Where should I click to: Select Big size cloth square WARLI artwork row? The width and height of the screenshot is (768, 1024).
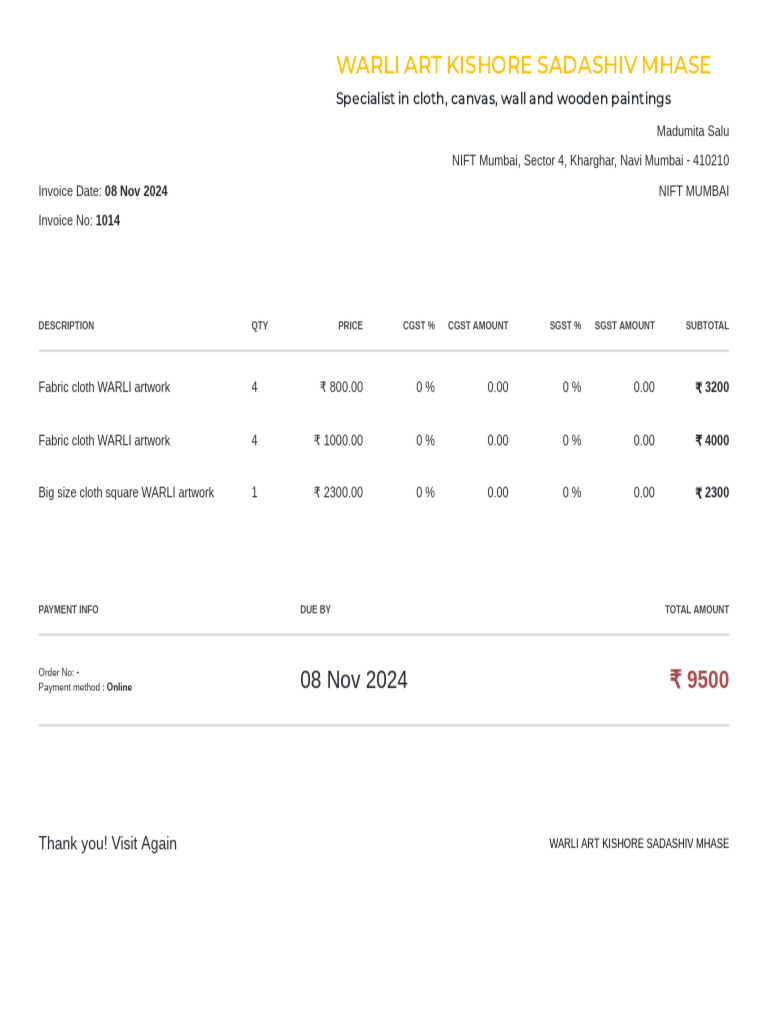click(126, 492)
